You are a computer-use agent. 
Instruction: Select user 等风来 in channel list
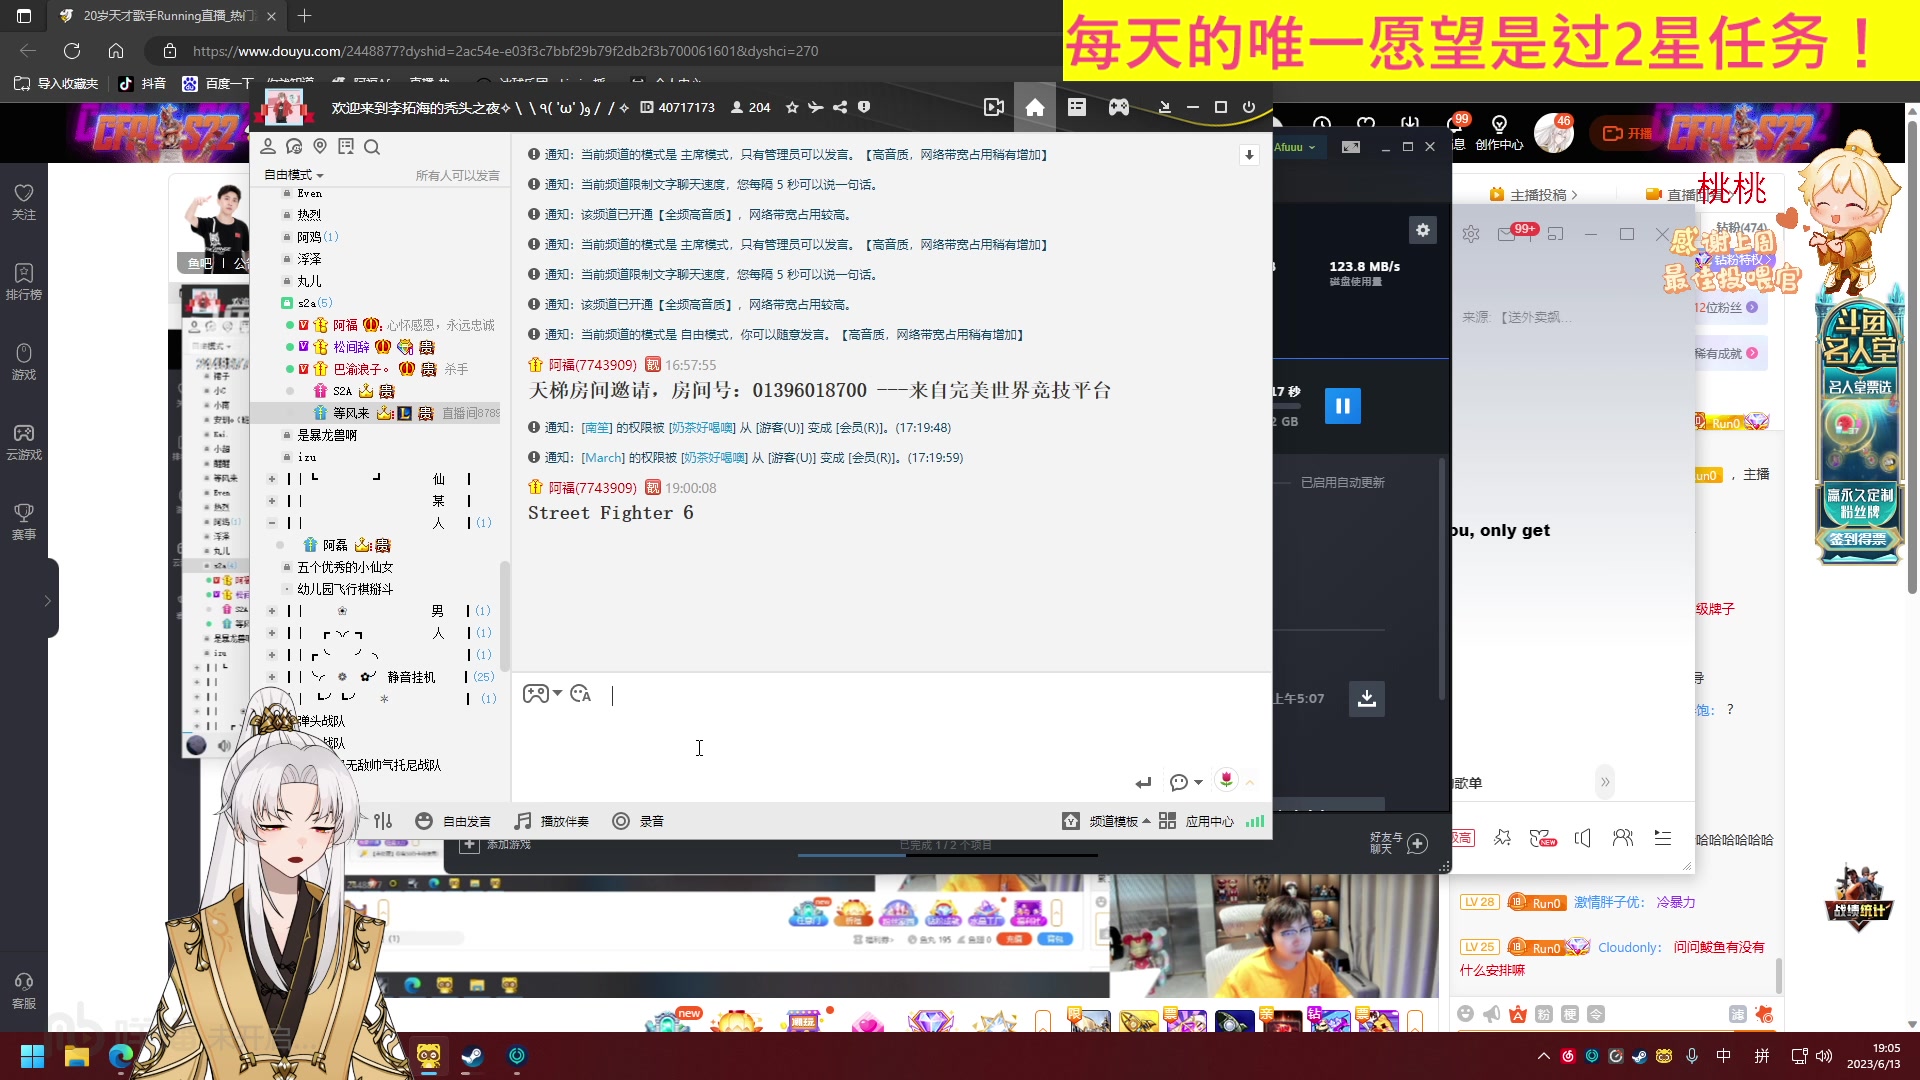tap(351, 413)
